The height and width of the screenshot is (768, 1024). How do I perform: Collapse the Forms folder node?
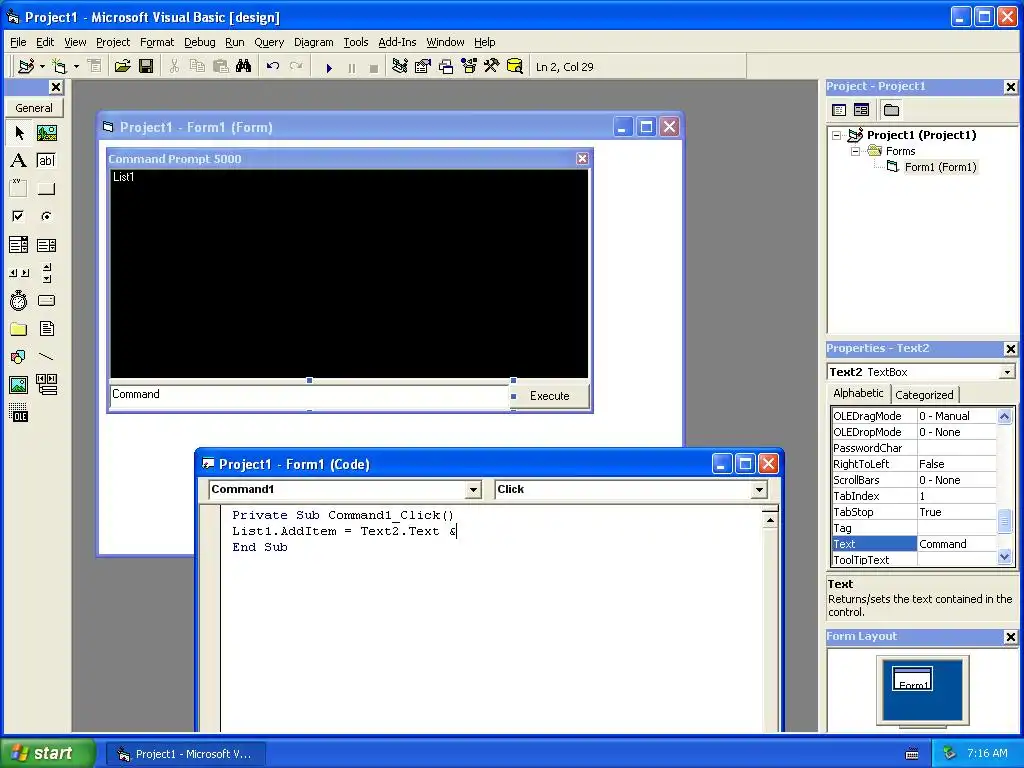(x=855, y=152)
